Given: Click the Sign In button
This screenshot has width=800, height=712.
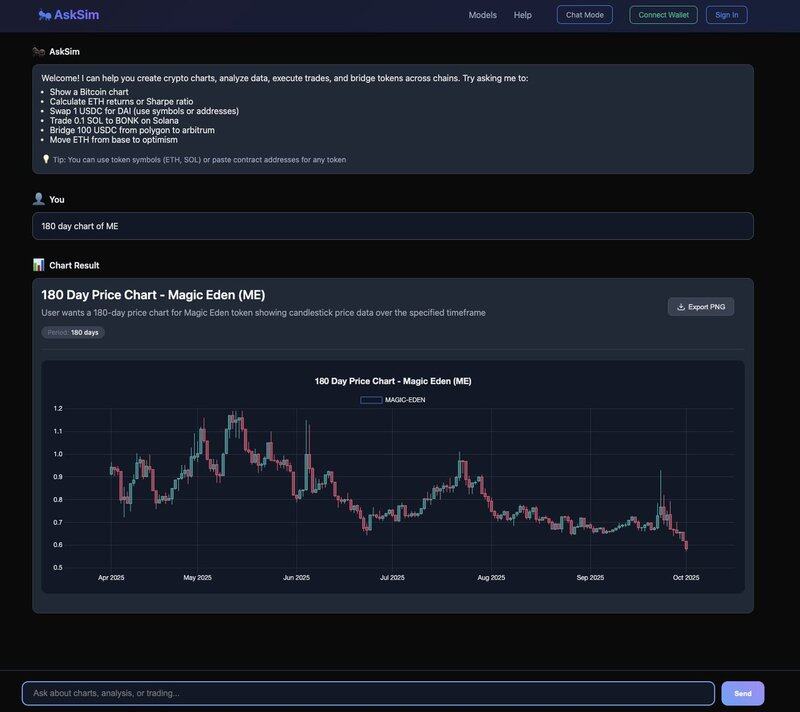Looking at the screenshot, I should click(x=726, y=15).
